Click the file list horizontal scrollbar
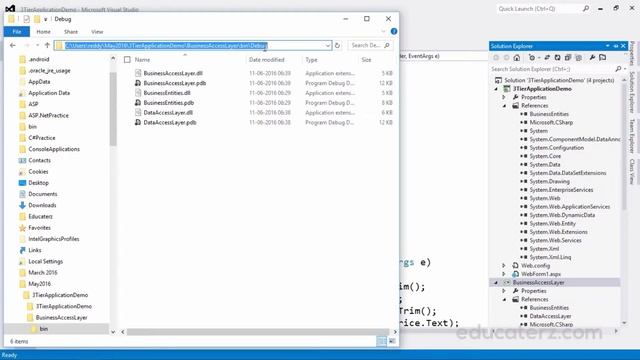640x360 pixels. (258, 332)
